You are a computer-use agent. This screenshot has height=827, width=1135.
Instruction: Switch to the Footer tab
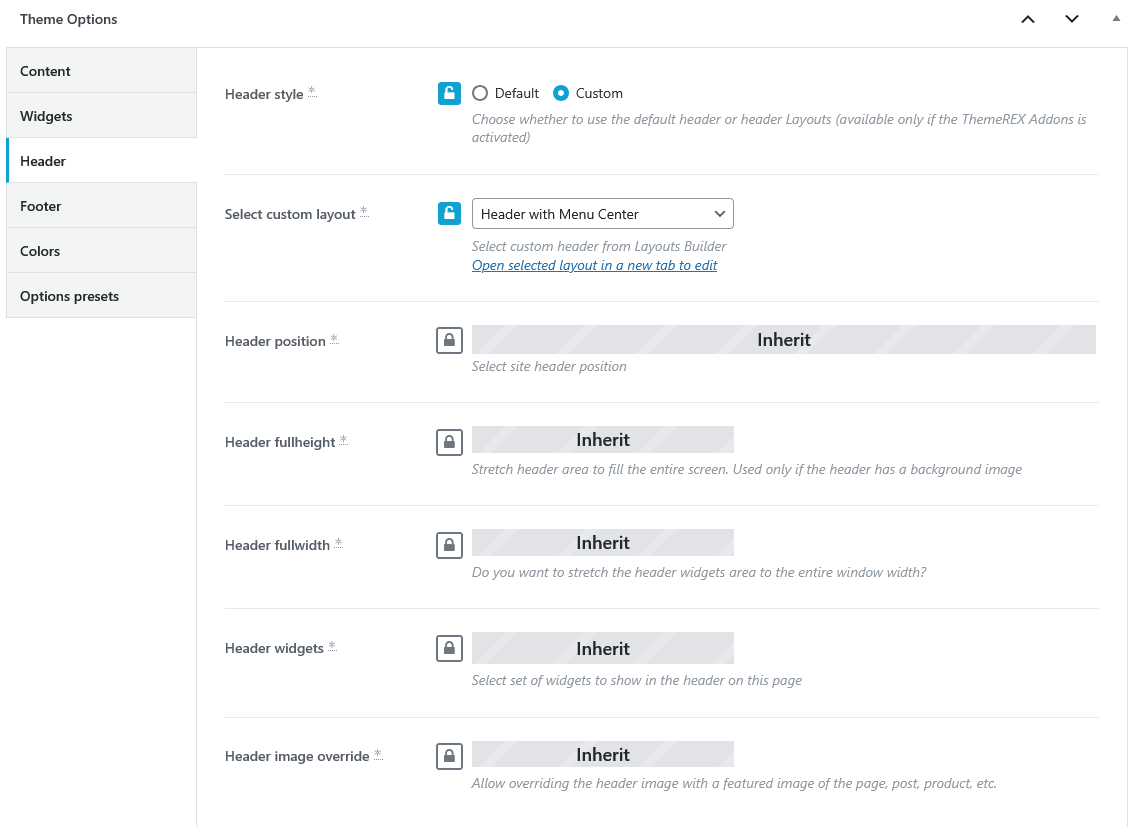click(x=101, y=206)
